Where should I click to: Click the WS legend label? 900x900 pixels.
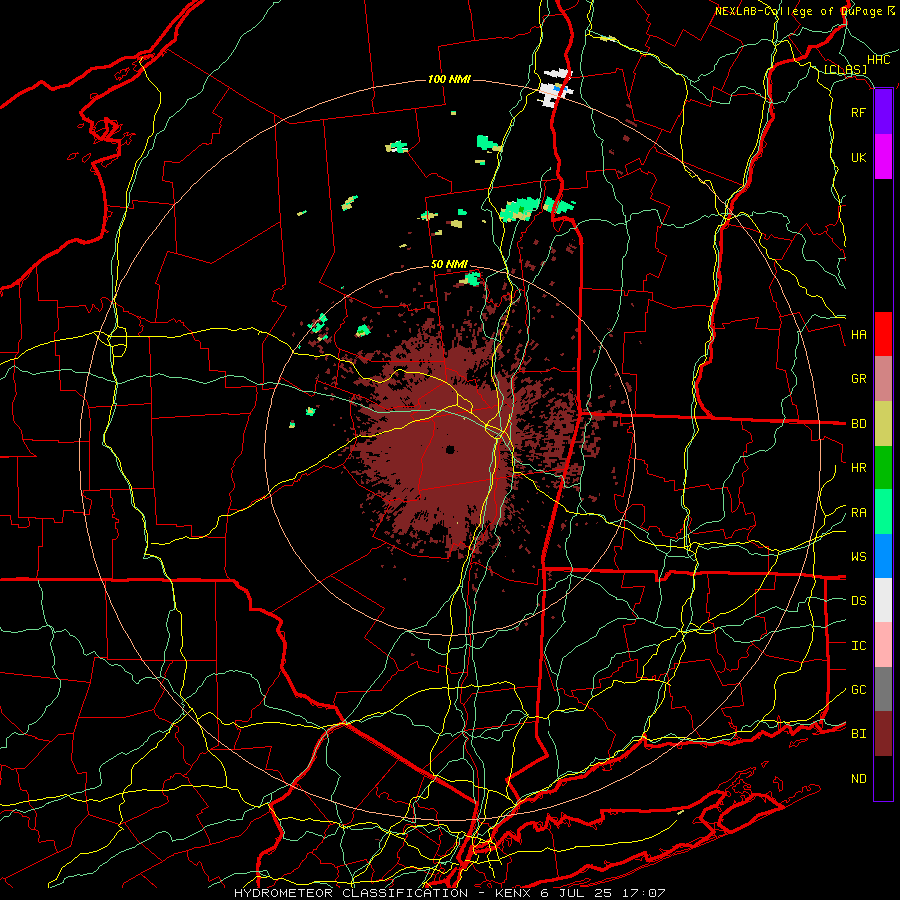point(859,557)
